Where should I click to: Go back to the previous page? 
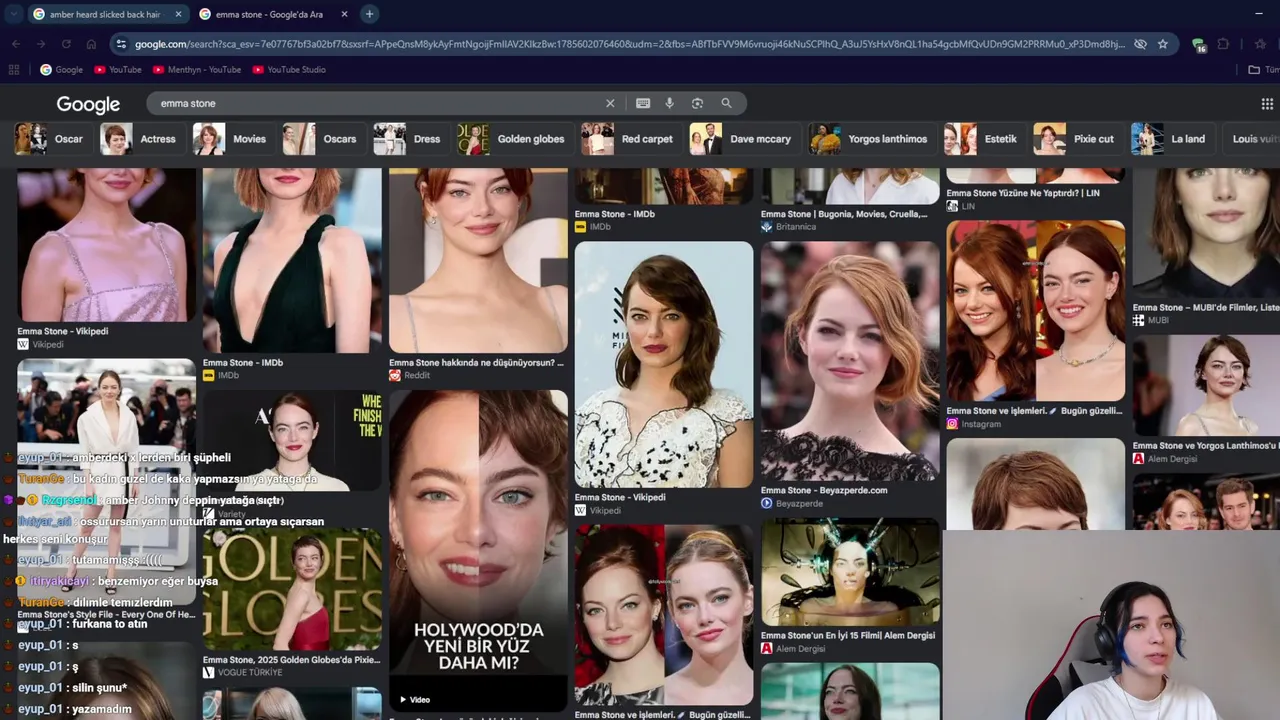(x=16, y=44)
